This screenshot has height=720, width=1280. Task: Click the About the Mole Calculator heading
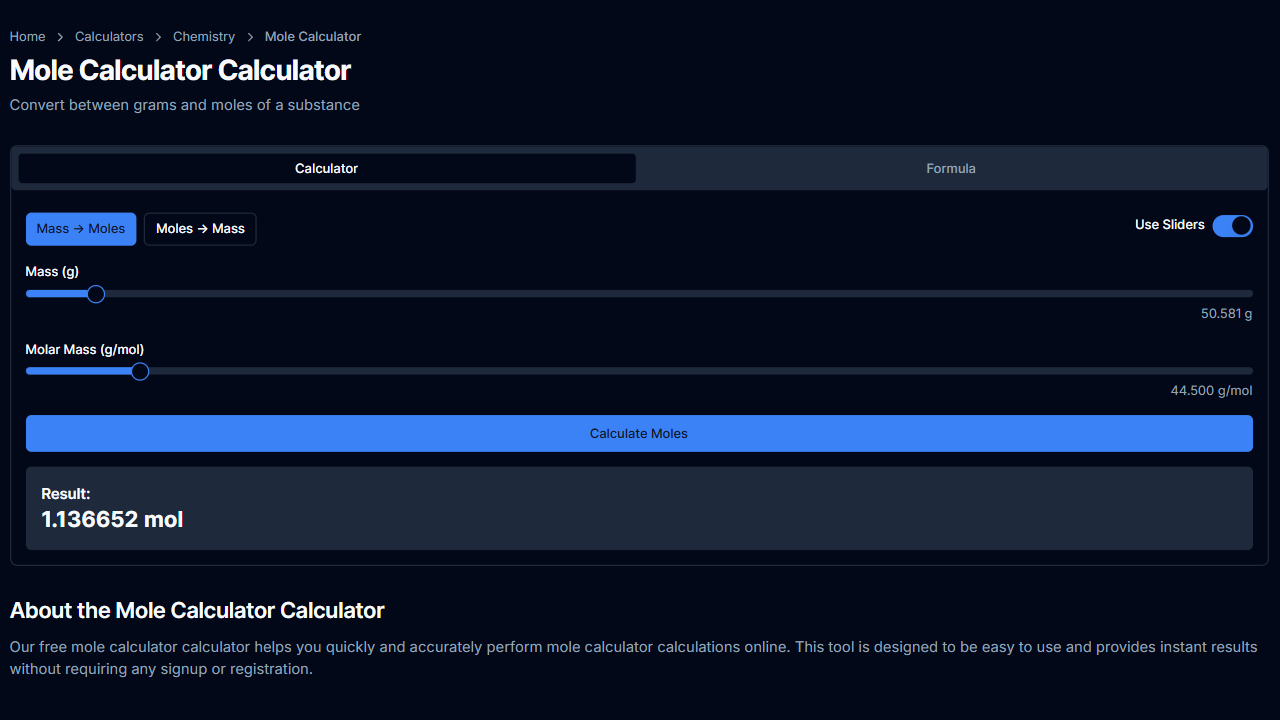click(x=197, y=610)
